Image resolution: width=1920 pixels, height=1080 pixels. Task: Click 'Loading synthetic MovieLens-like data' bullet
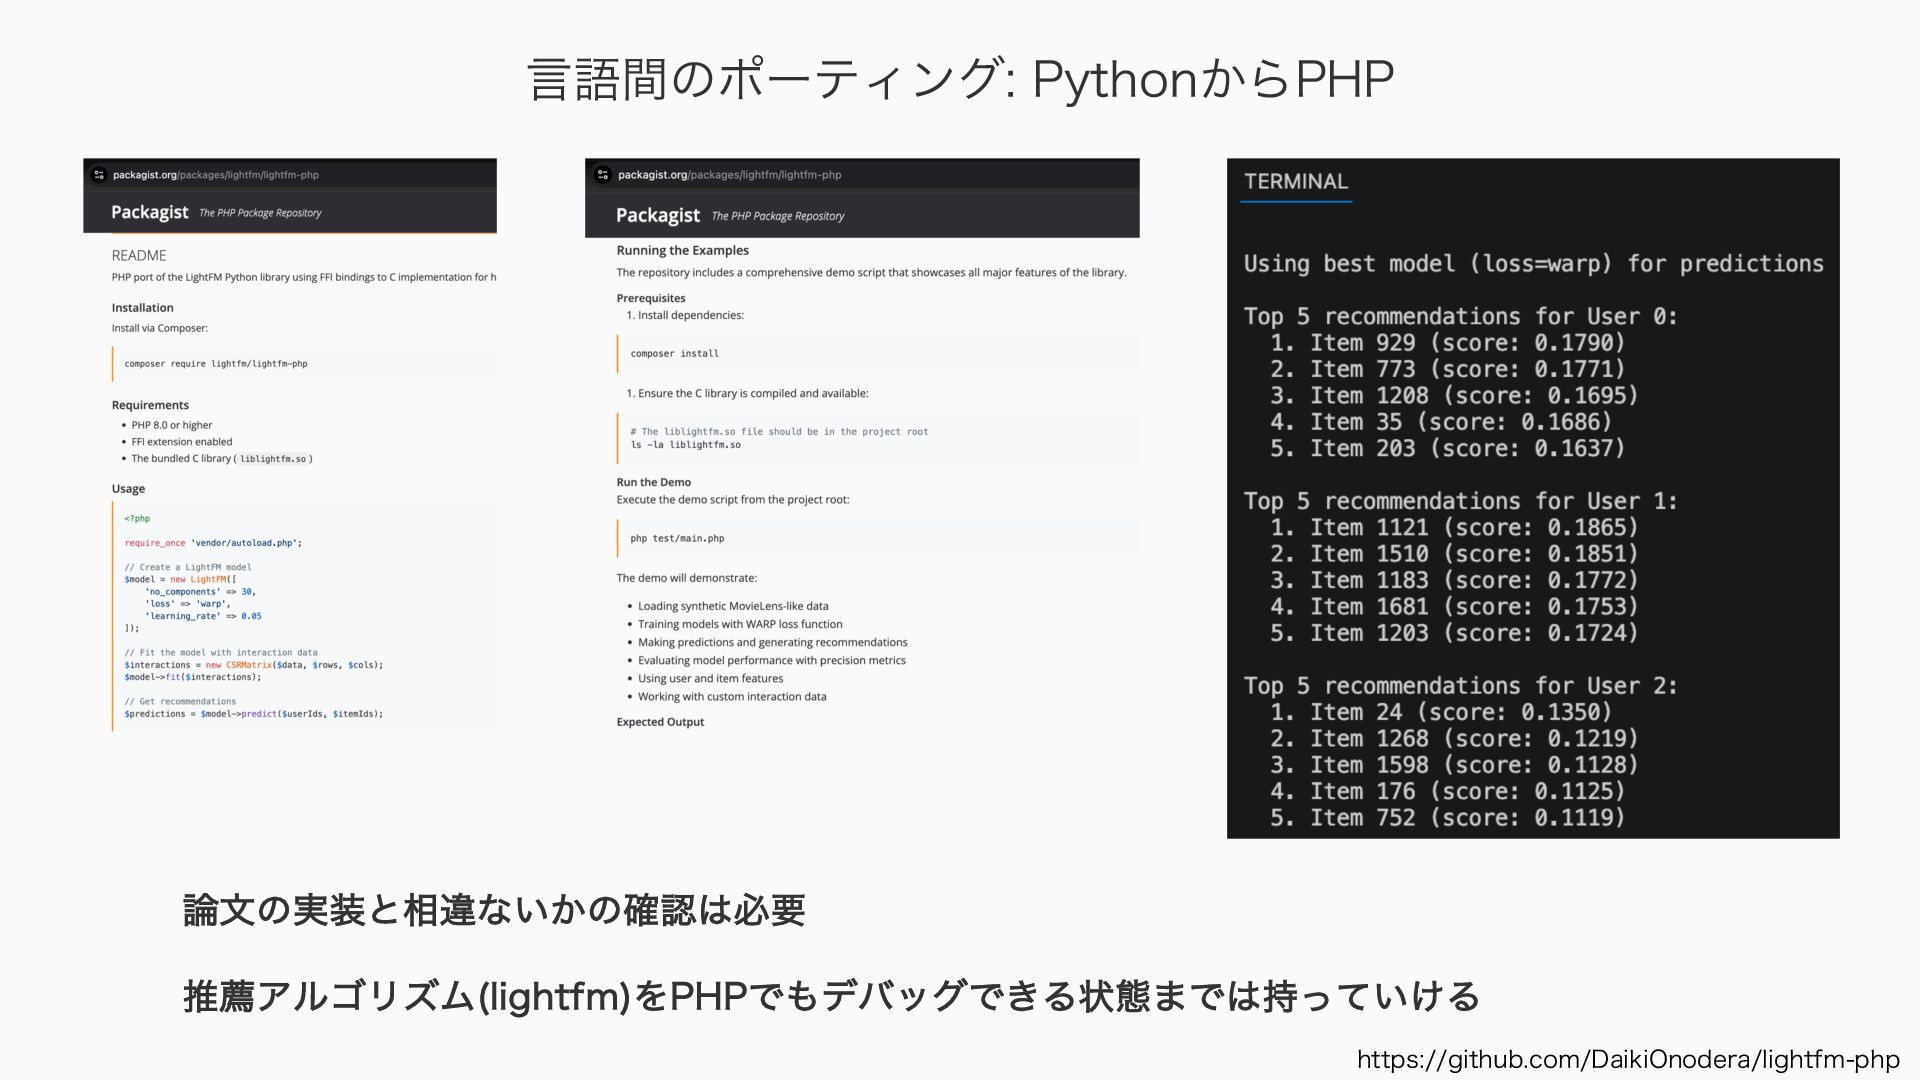pos(733,606)
